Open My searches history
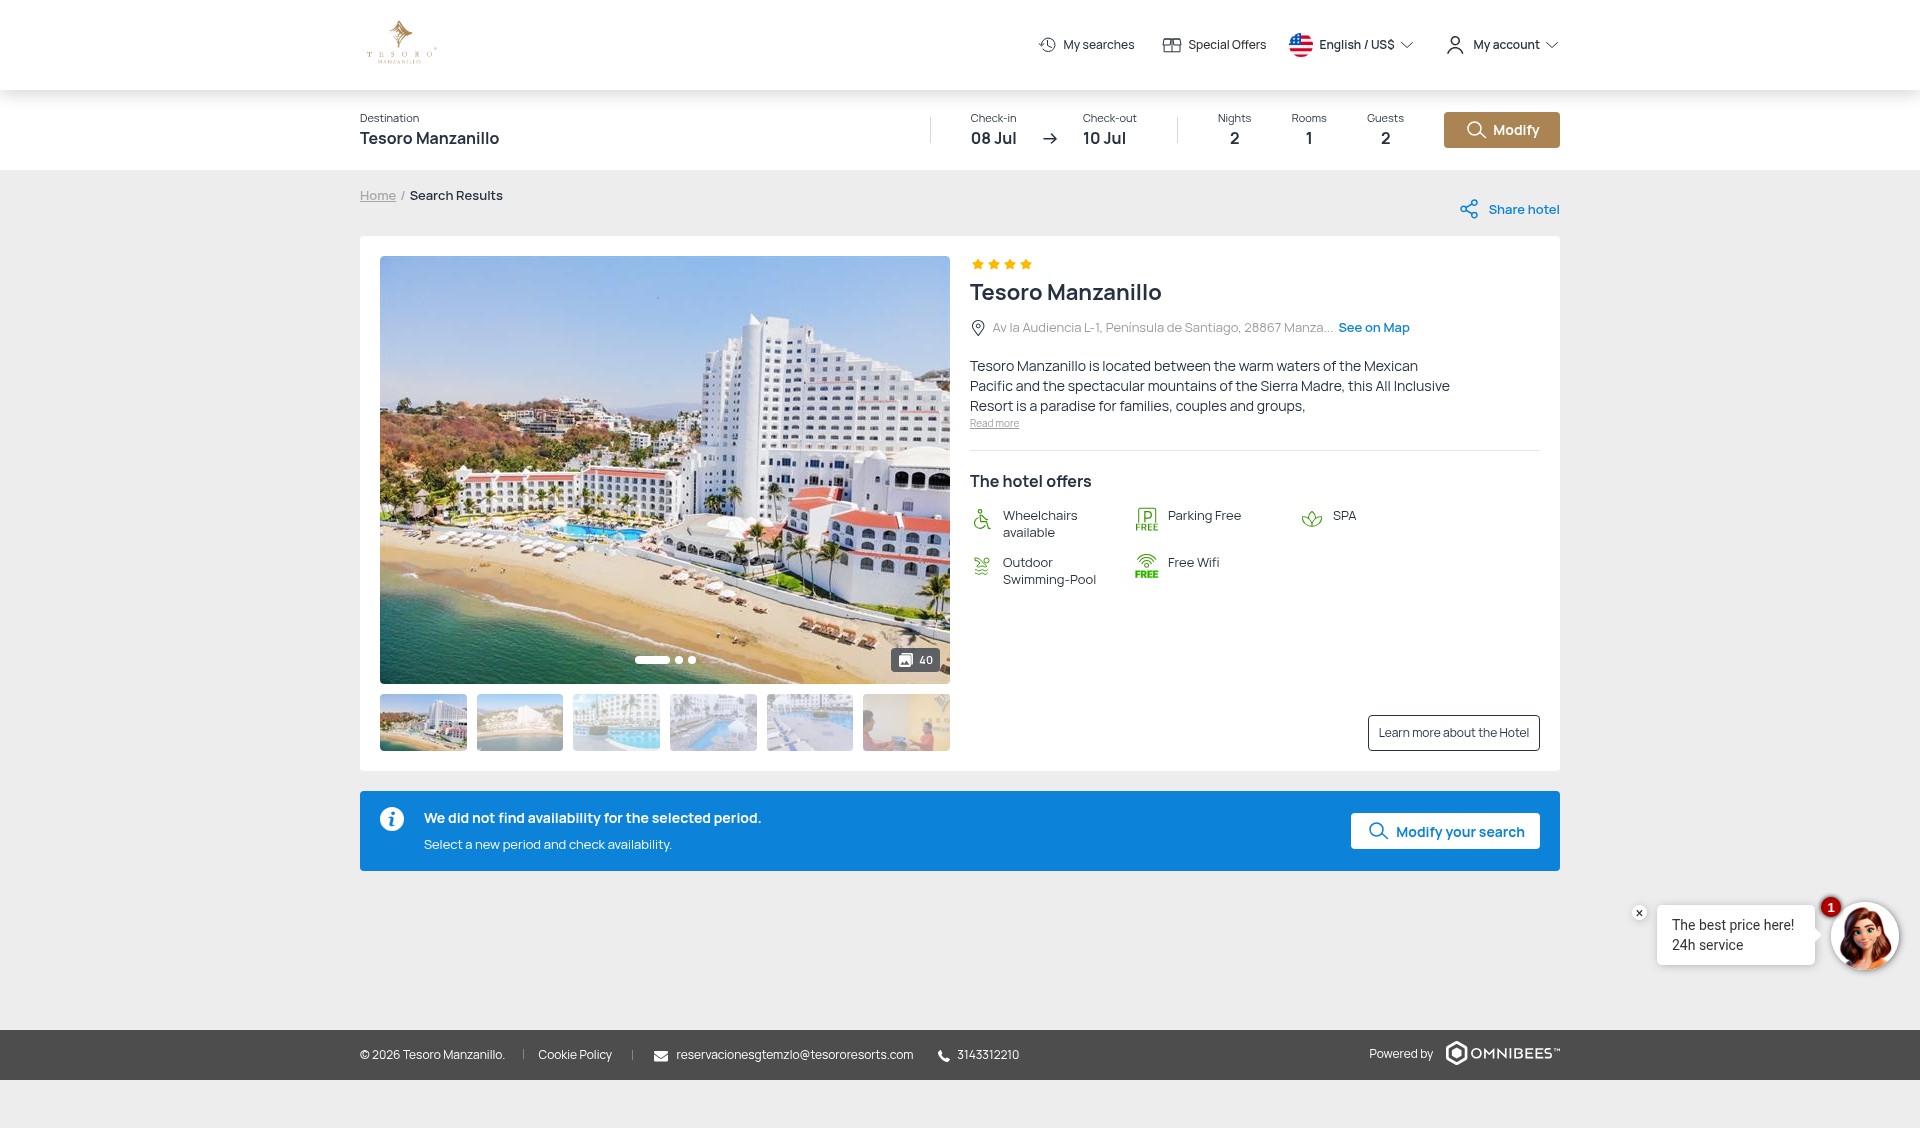The image size is (1920, 1128). point(1087,45)
